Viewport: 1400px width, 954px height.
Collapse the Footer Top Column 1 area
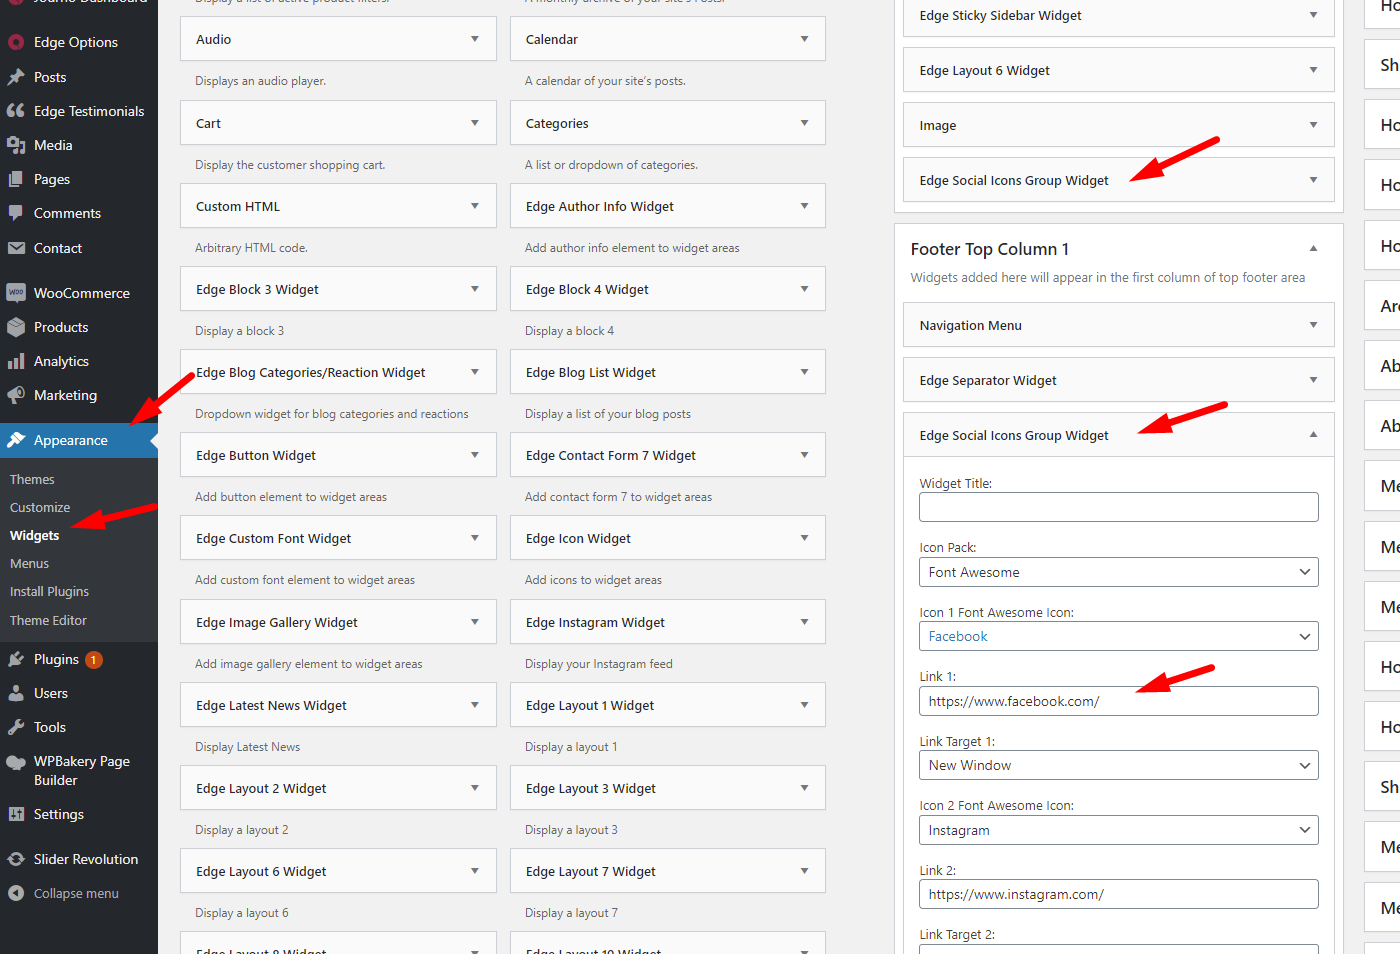1313,249
